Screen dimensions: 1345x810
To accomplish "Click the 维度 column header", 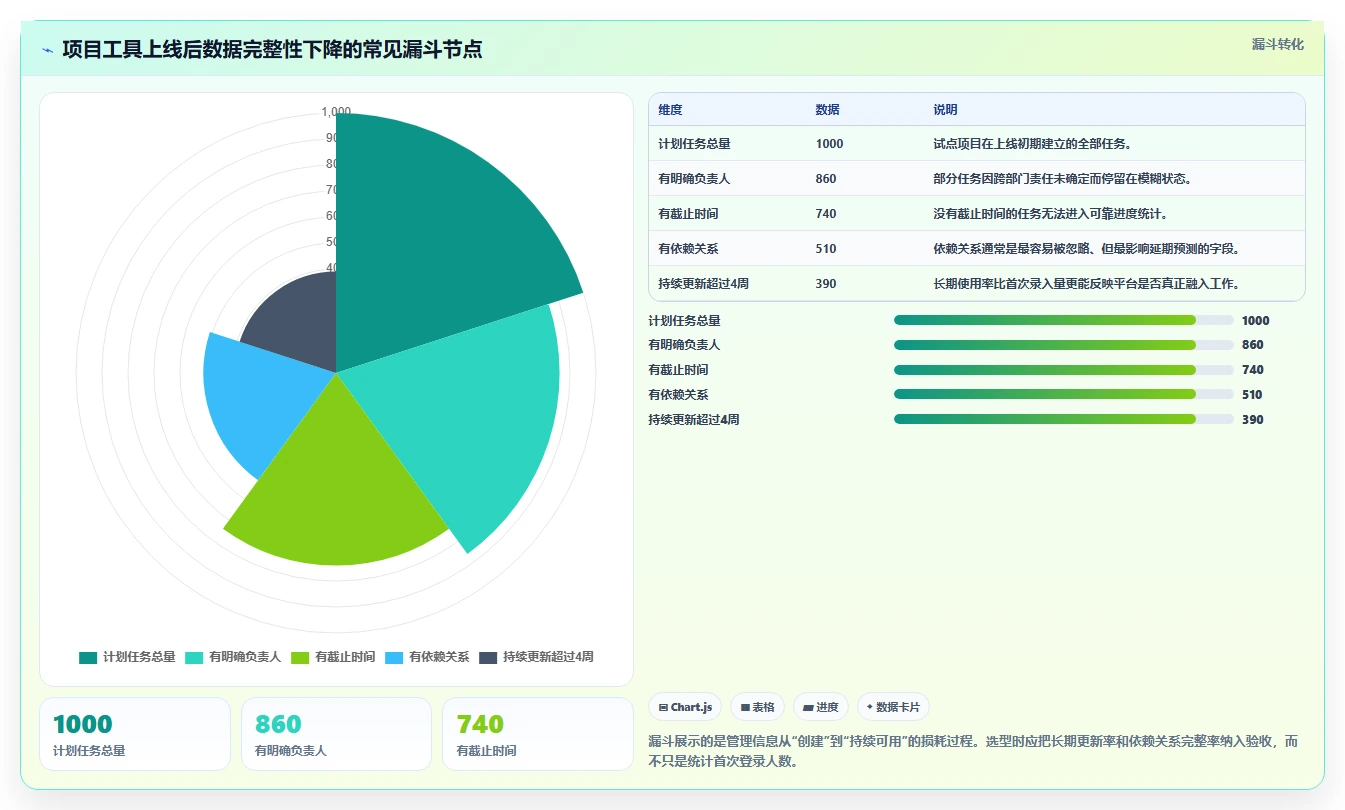I will pyautogui.click(x=671, y=110).
